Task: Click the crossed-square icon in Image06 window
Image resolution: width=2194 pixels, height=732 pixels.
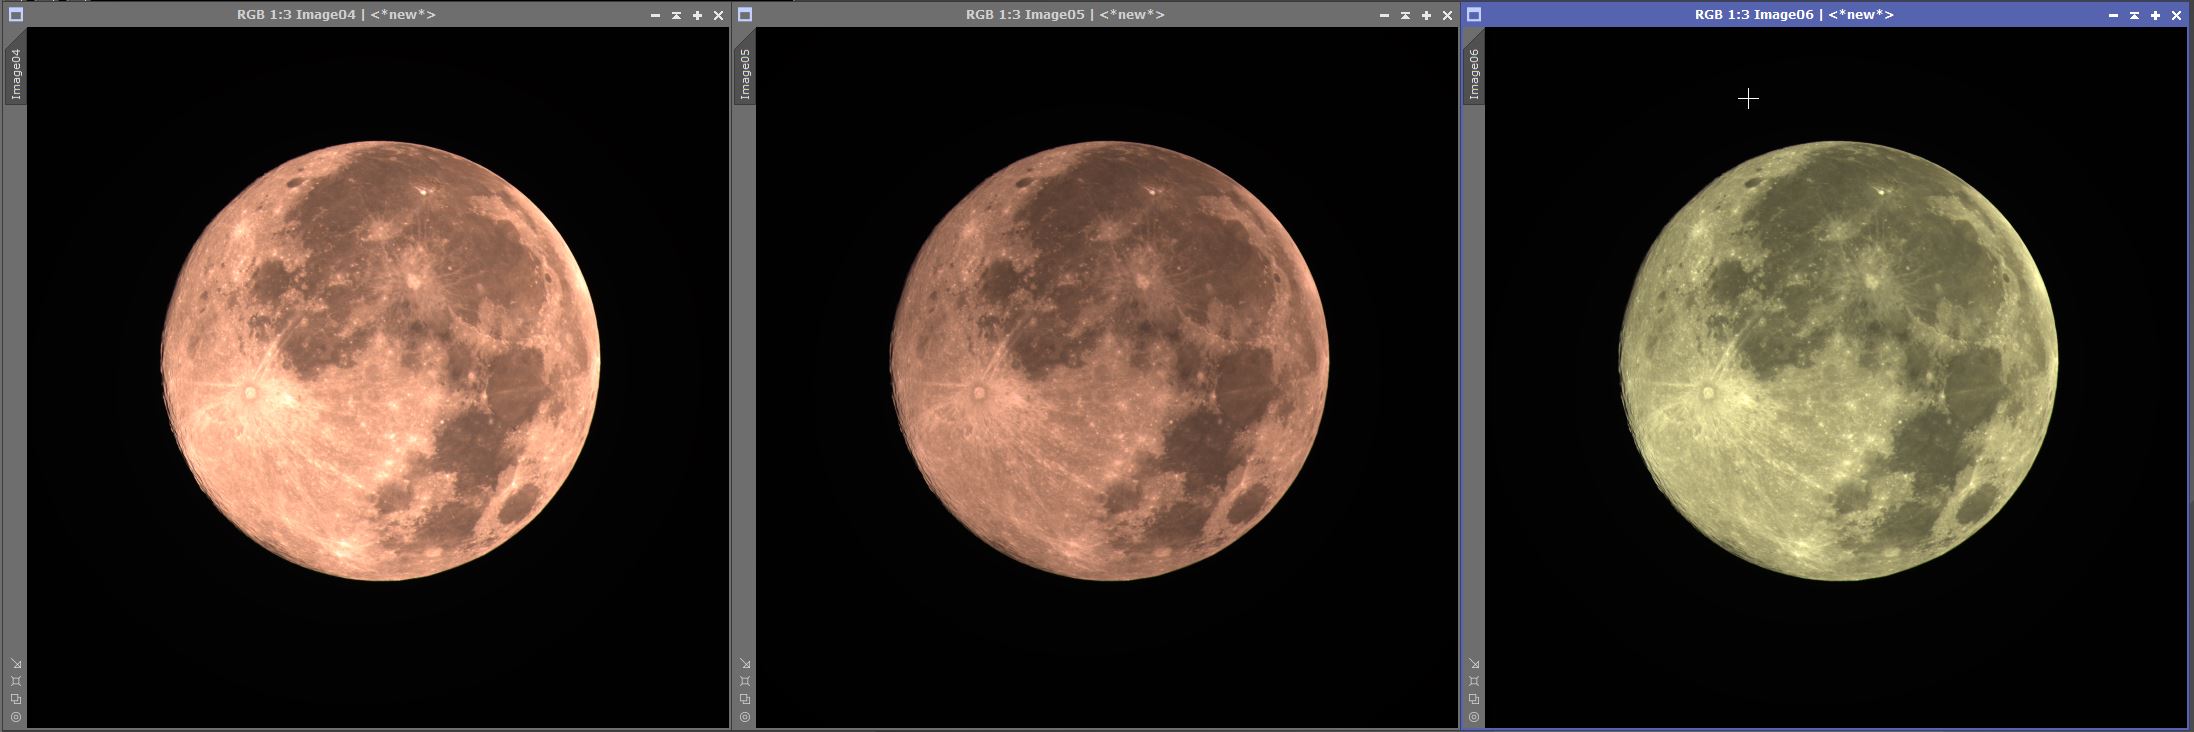Action: (x=1474, y=681)
